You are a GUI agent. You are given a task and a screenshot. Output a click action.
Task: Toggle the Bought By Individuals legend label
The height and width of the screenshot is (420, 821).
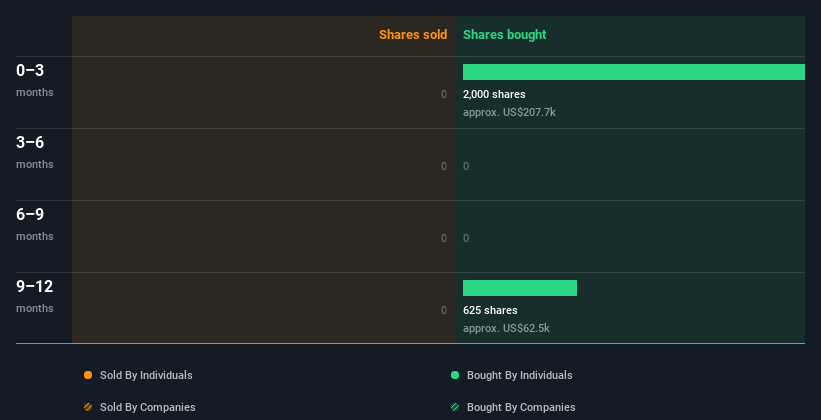pyautogui.click(x=519, y=375)
